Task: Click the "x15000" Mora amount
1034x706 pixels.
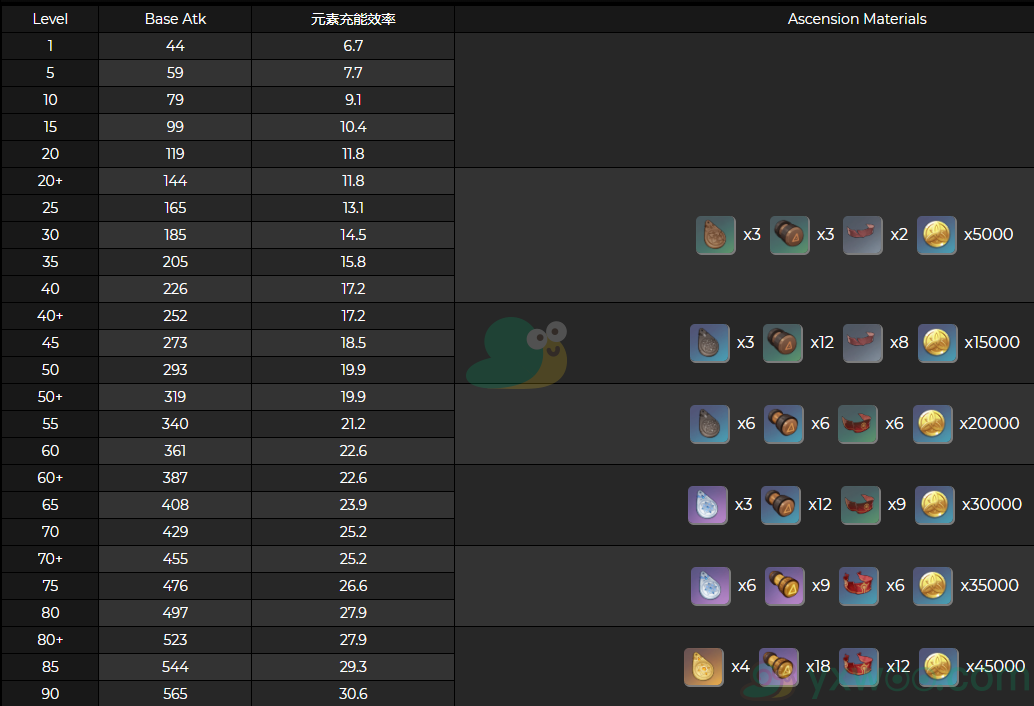Action: (992, 343)
